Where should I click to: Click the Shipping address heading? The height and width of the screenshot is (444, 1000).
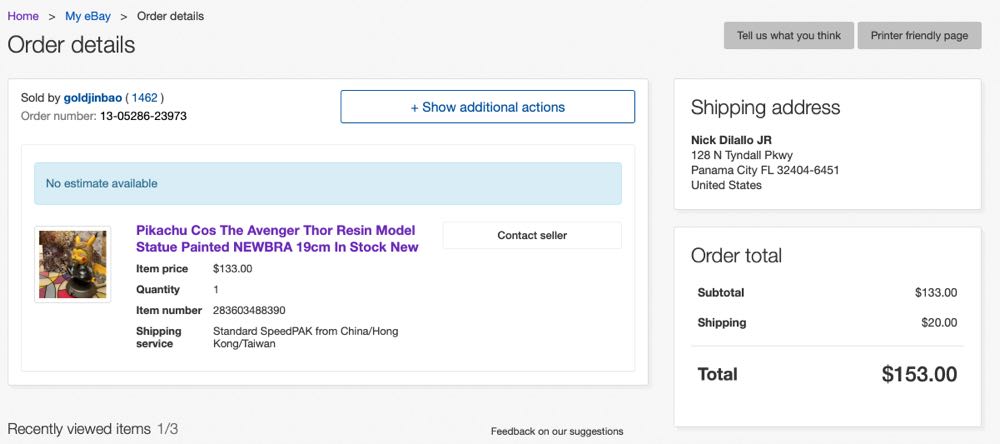coord(765,108)
